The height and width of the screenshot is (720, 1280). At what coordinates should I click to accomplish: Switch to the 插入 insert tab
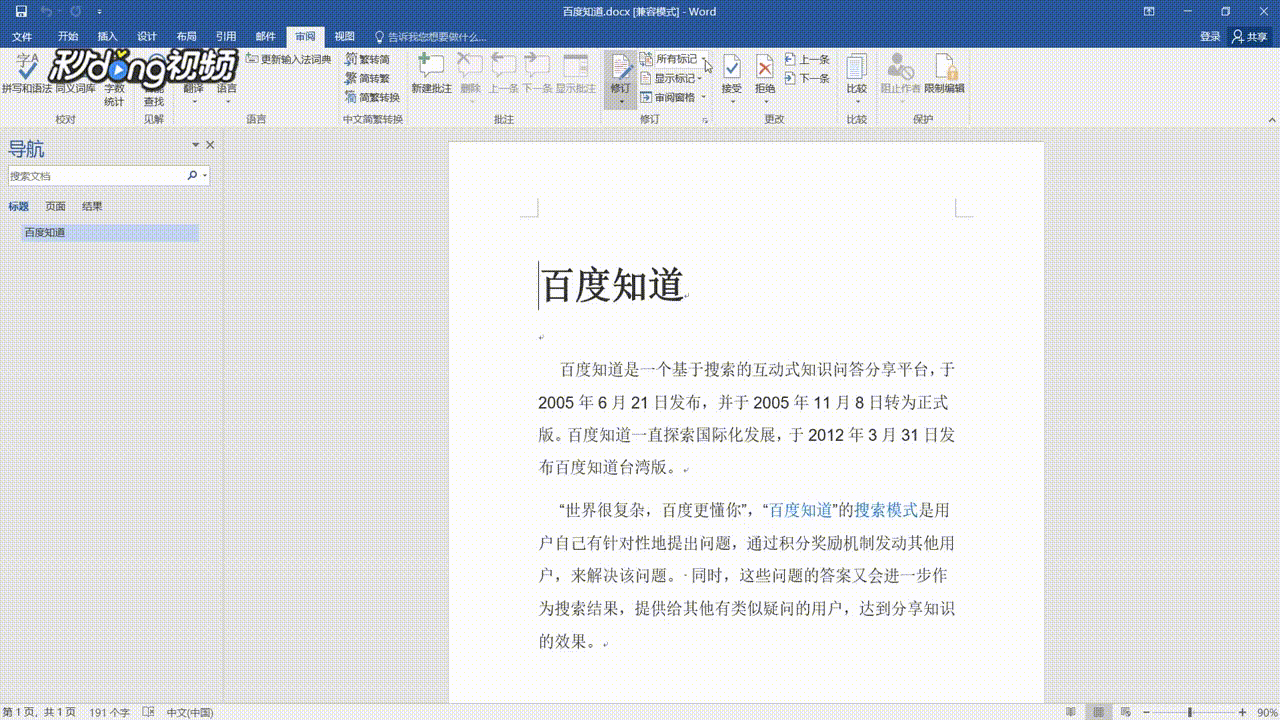107,37
